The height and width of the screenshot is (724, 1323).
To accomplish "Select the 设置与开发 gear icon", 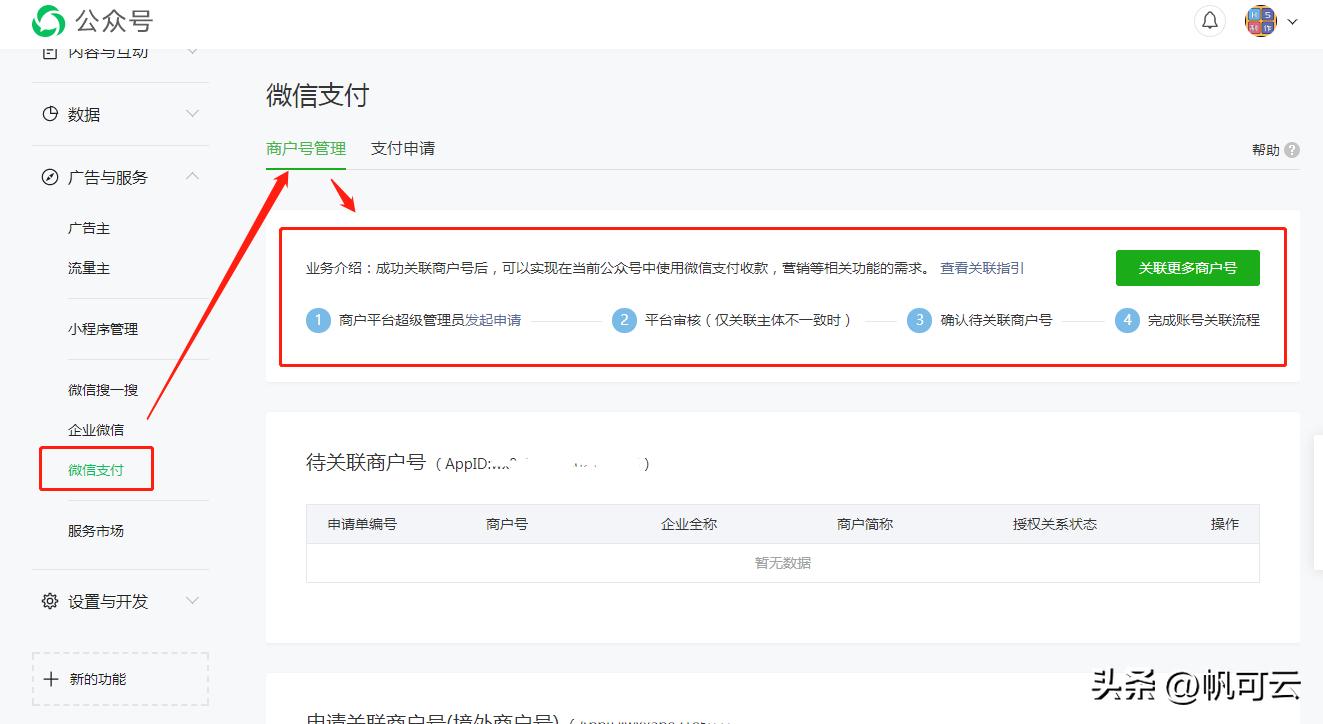I will tap(48, 601).
